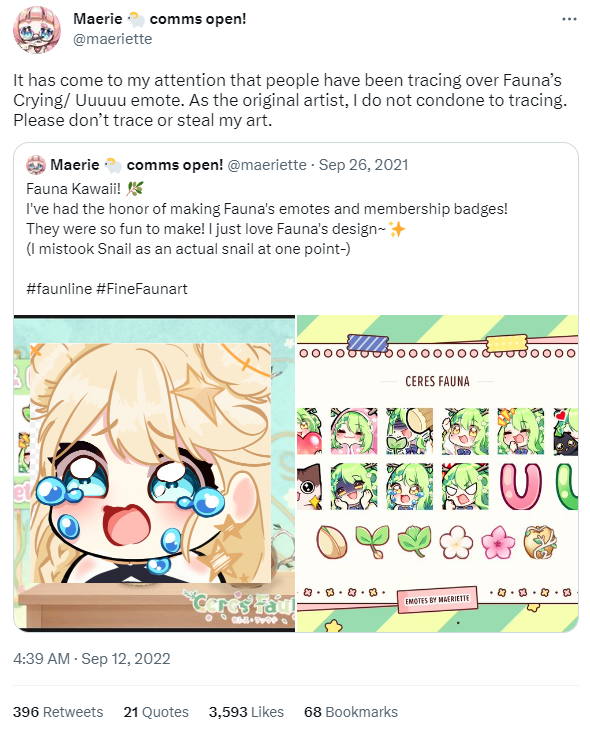
Task: Open the three-dots more options menu
Action: tap(569, 19)
